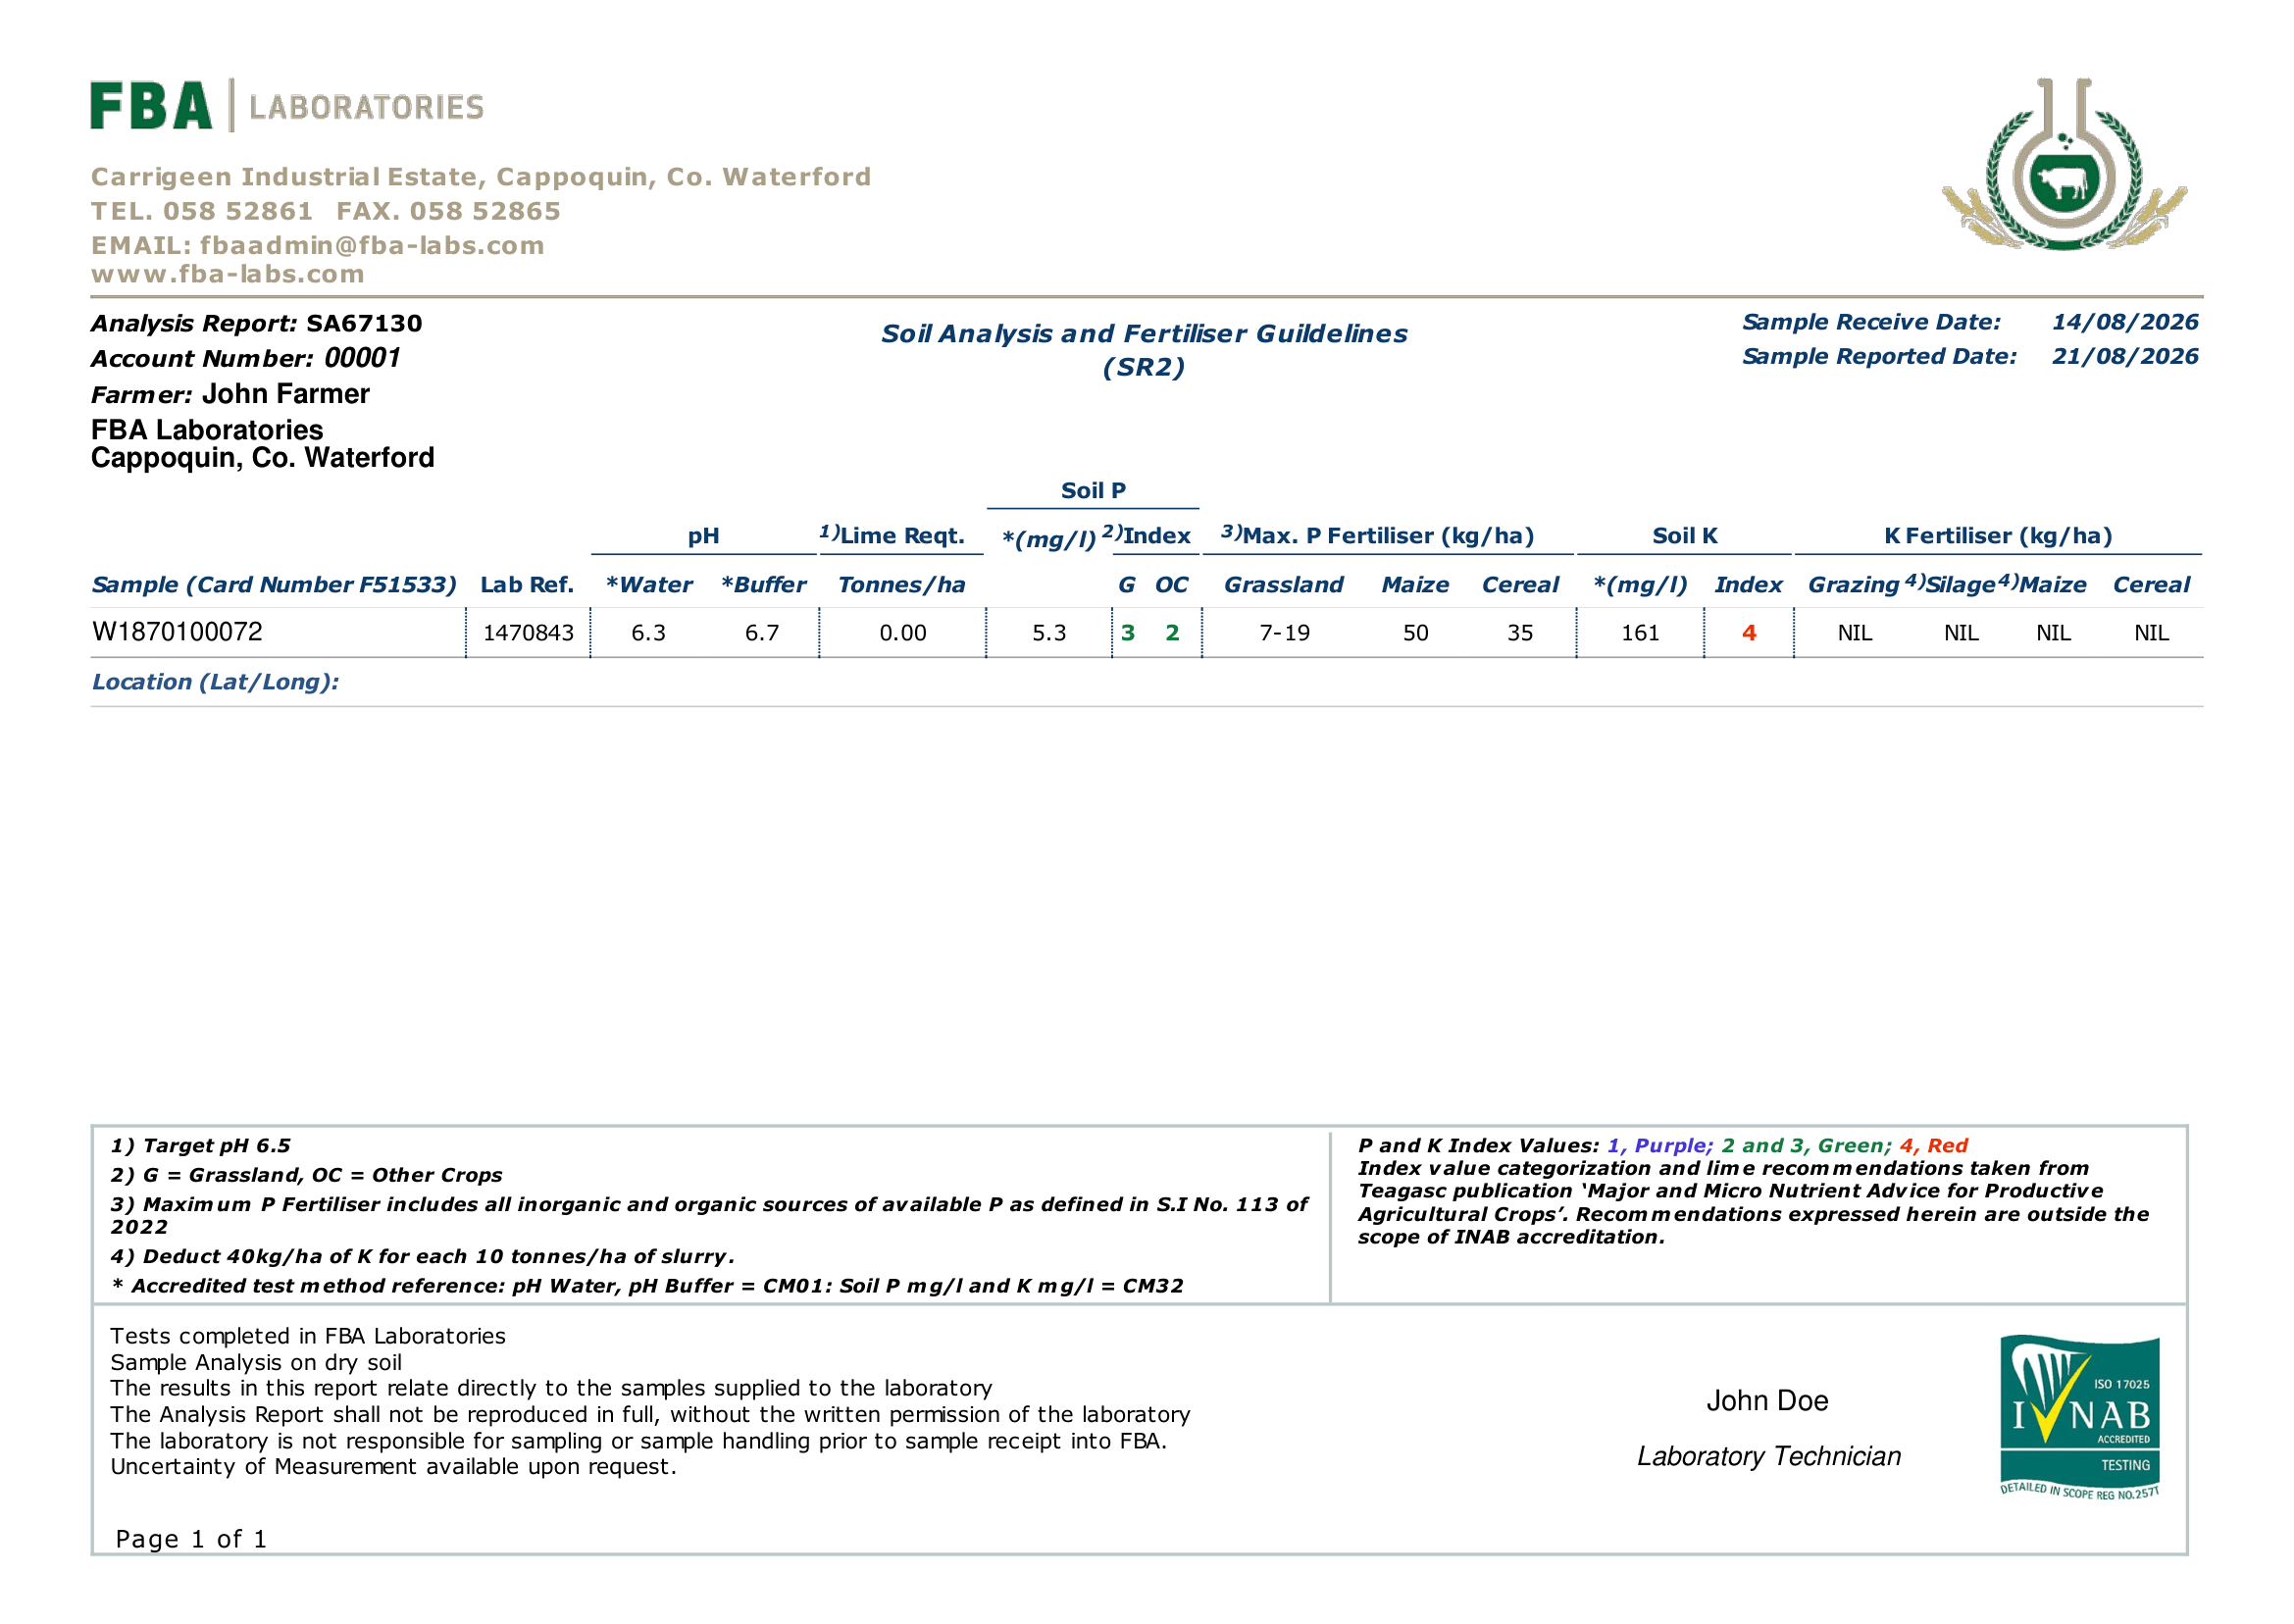Click the Location (Lat/Long) label
The image size is (2294, 1624).
[x=215, y=682]
